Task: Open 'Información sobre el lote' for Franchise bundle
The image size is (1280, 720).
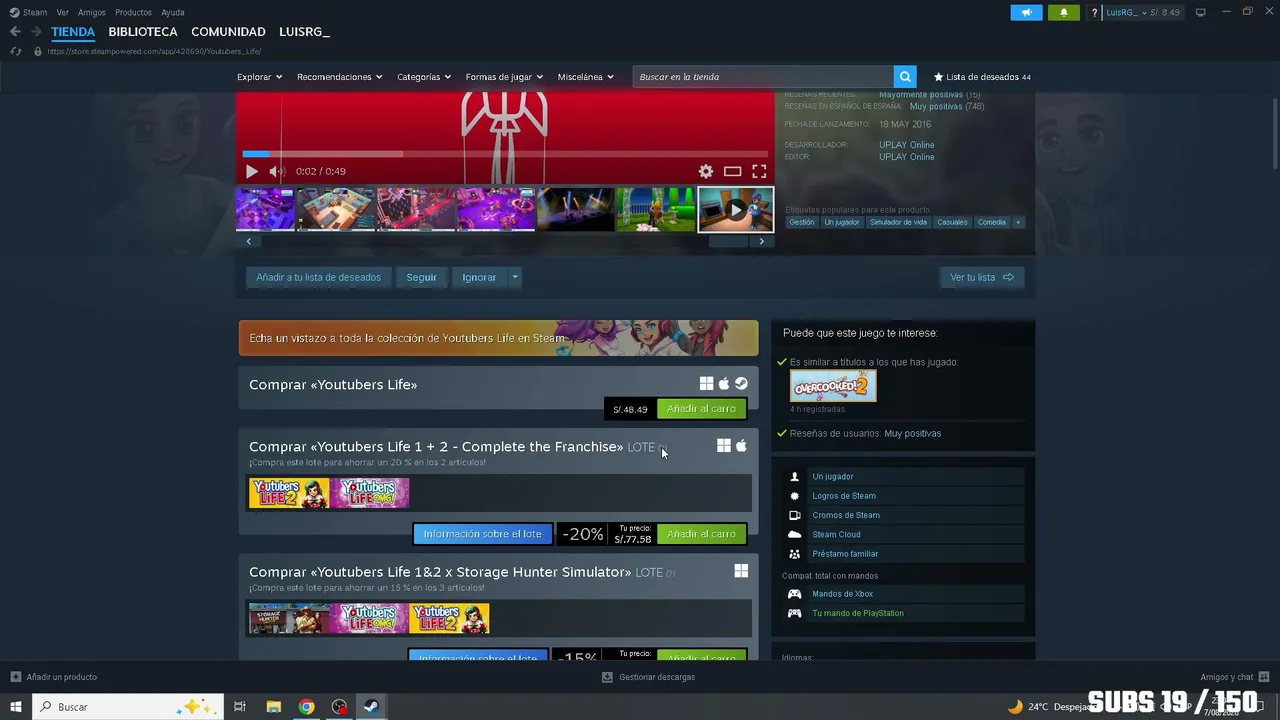Action: pos(482,534)
